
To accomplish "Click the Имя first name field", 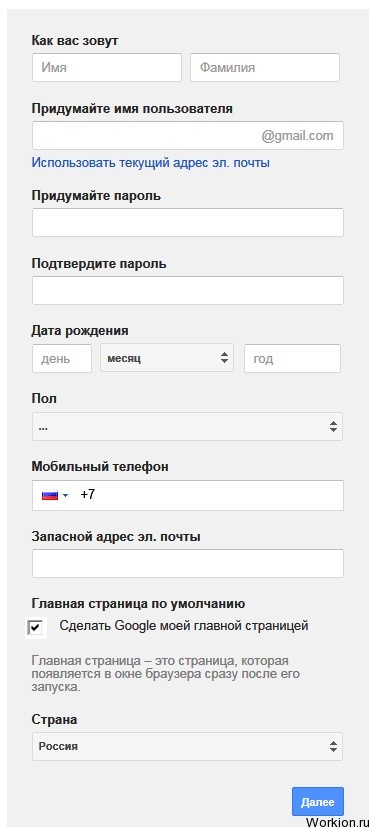I will coord(107,68).
